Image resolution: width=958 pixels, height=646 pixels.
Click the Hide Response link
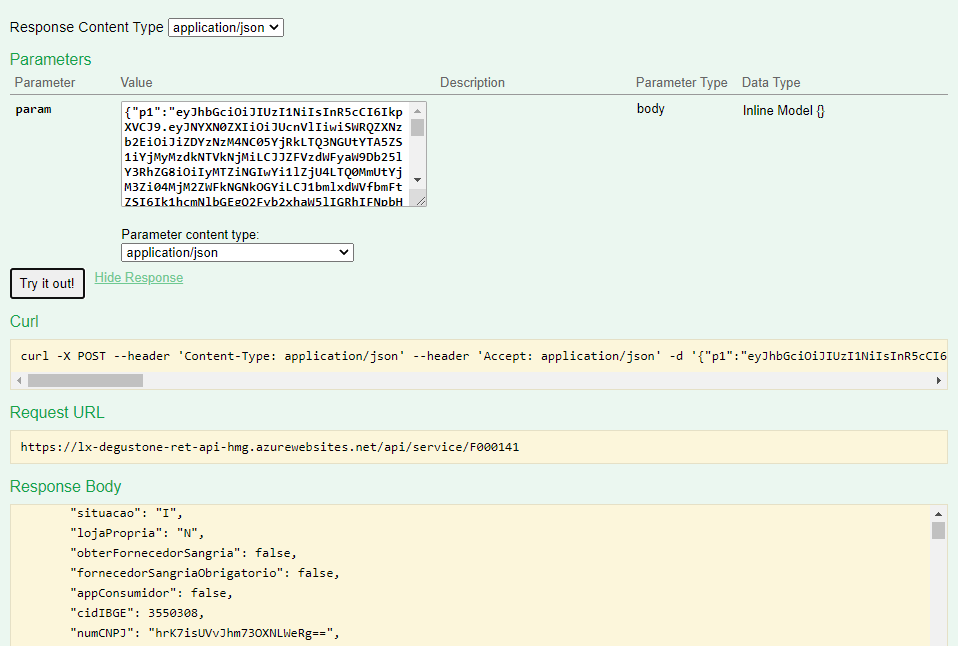(x=139, y=278)
